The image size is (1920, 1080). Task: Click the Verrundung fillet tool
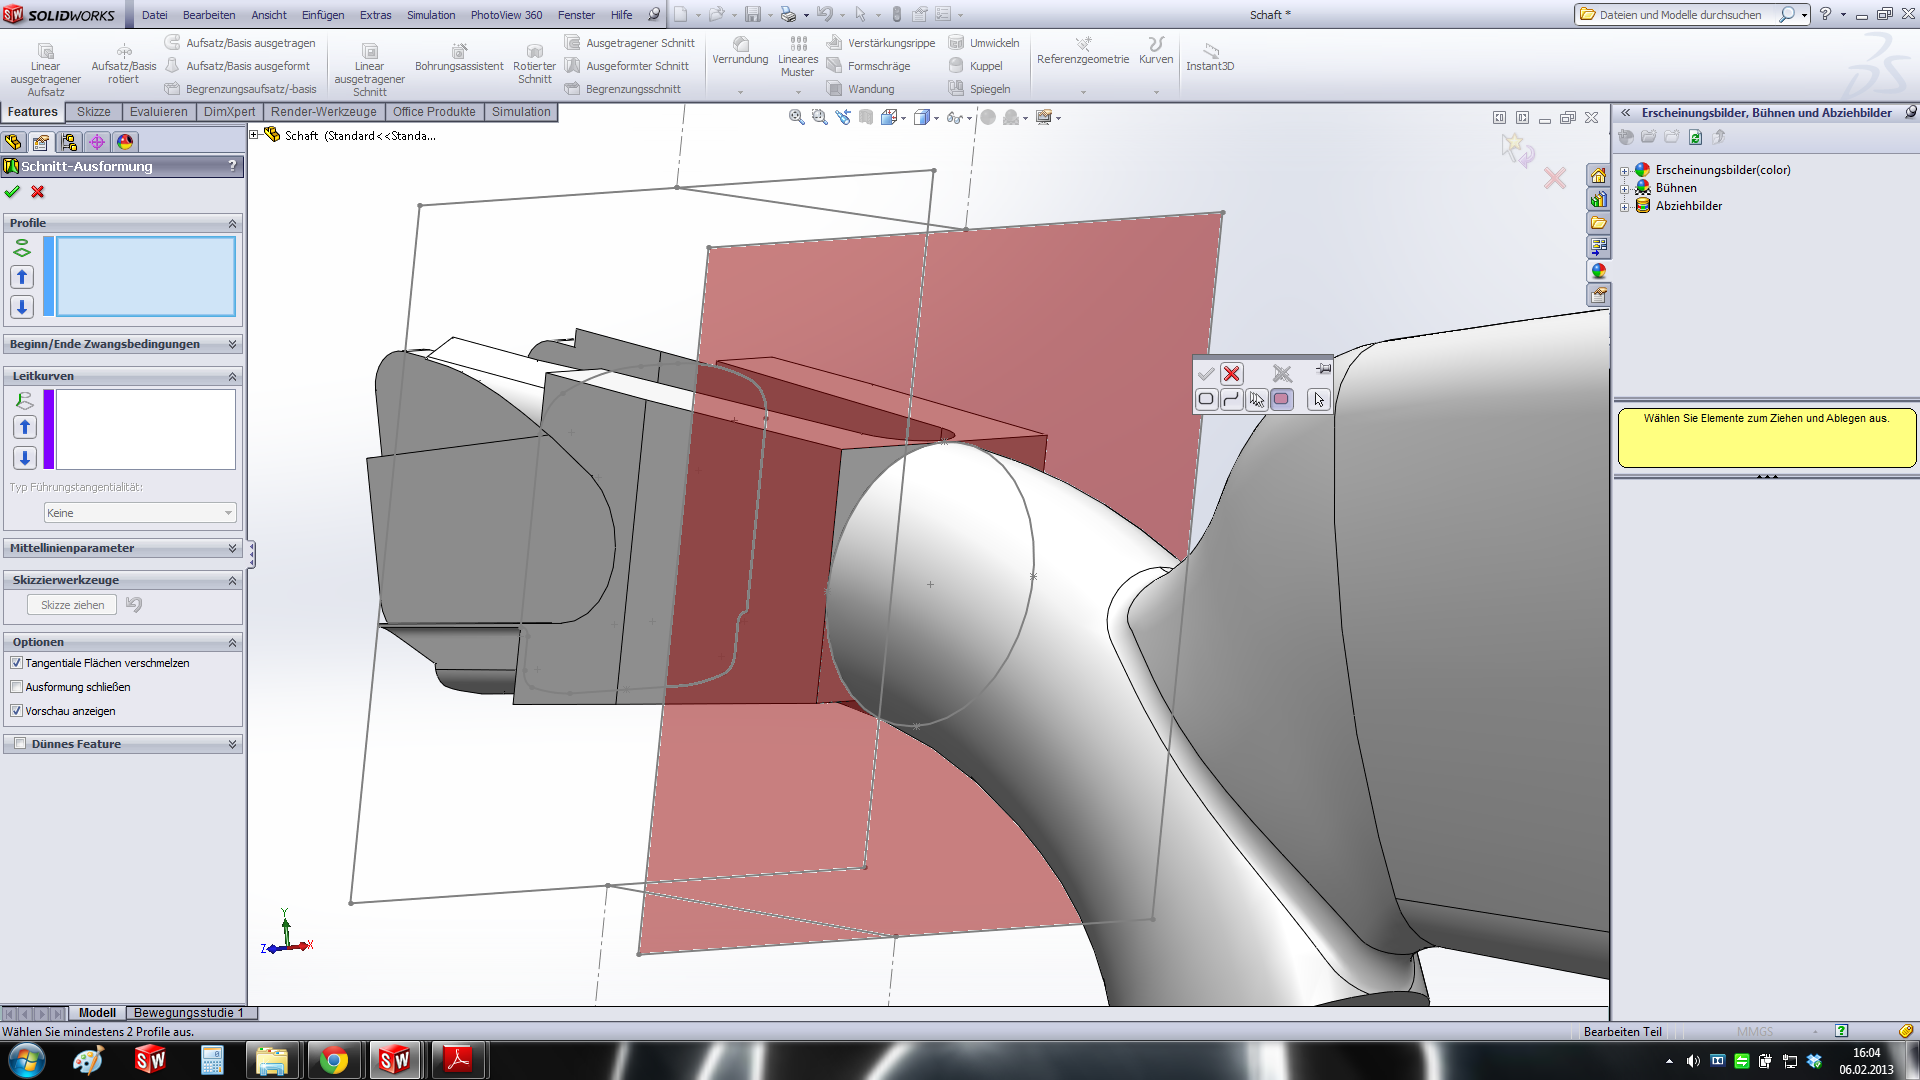tap(740, 50)
